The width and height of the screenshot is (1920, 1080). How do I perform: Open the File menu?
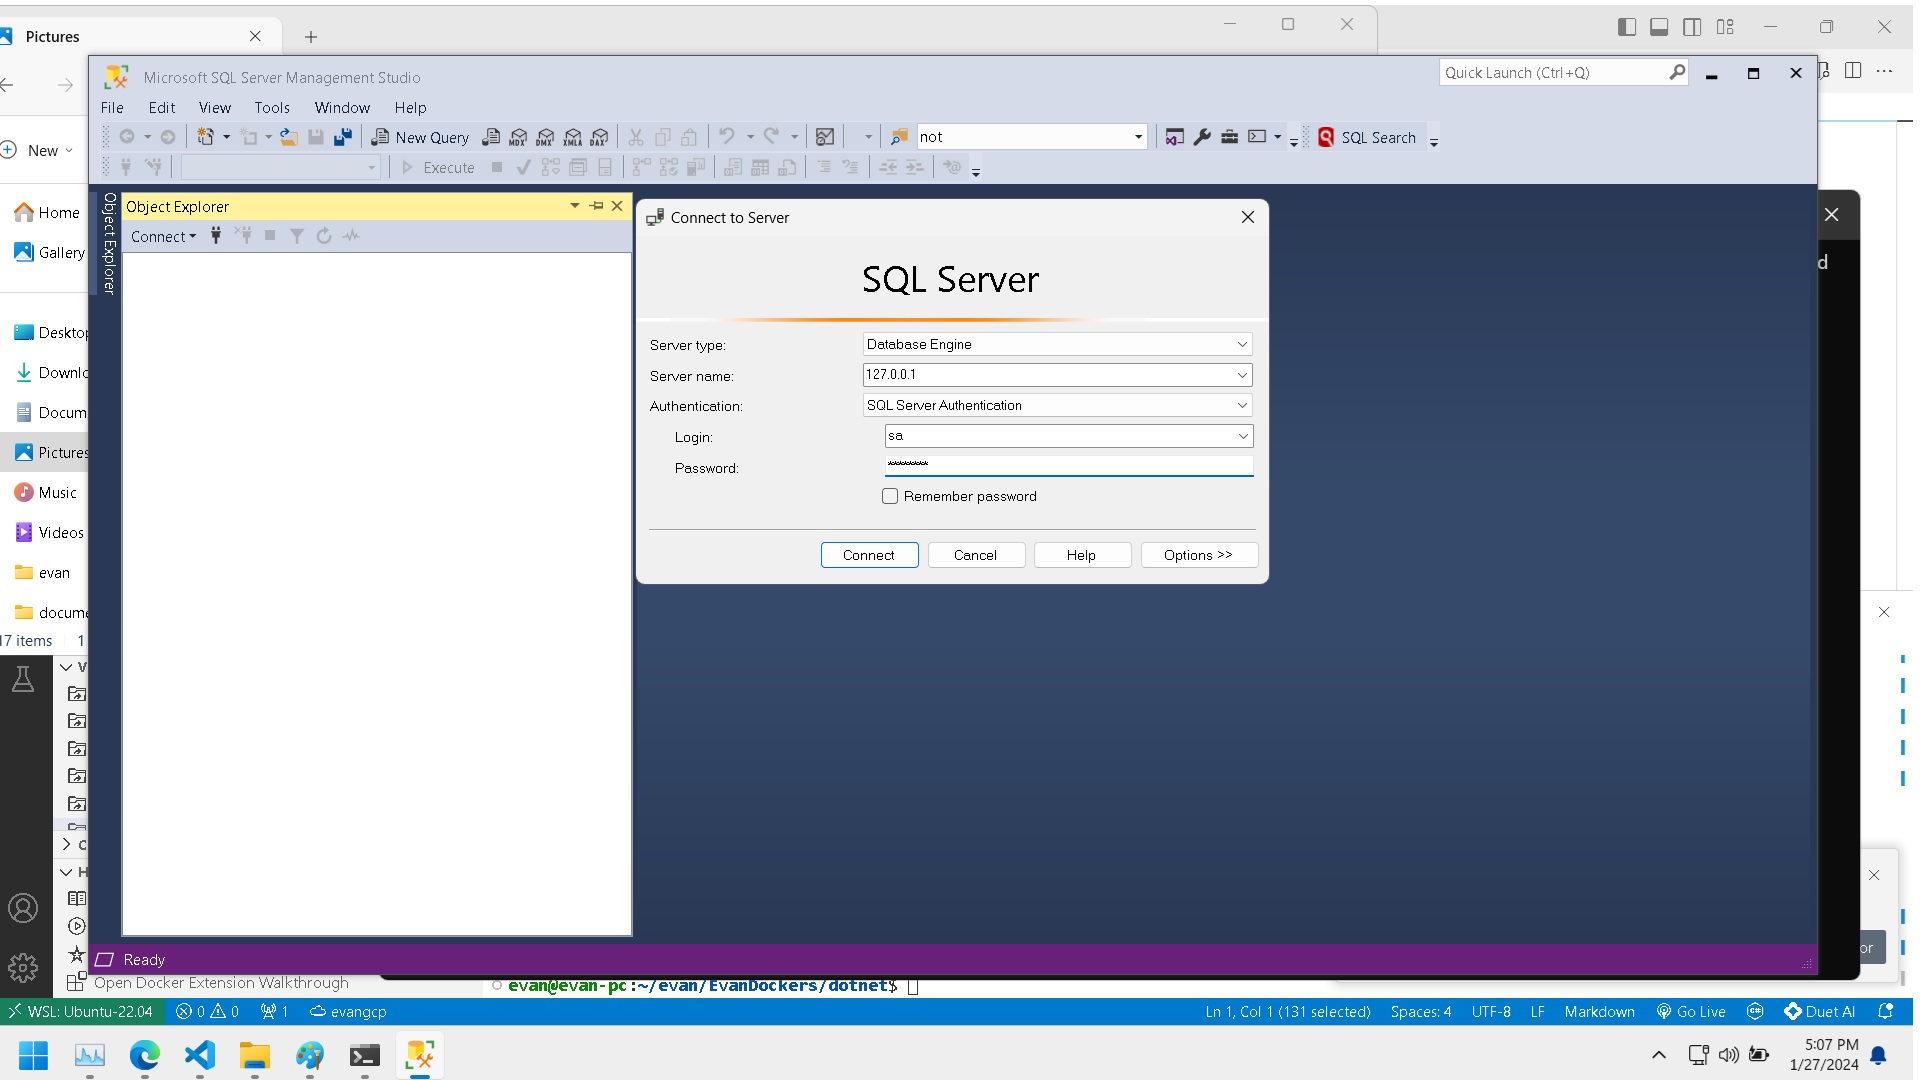[112, 108]
